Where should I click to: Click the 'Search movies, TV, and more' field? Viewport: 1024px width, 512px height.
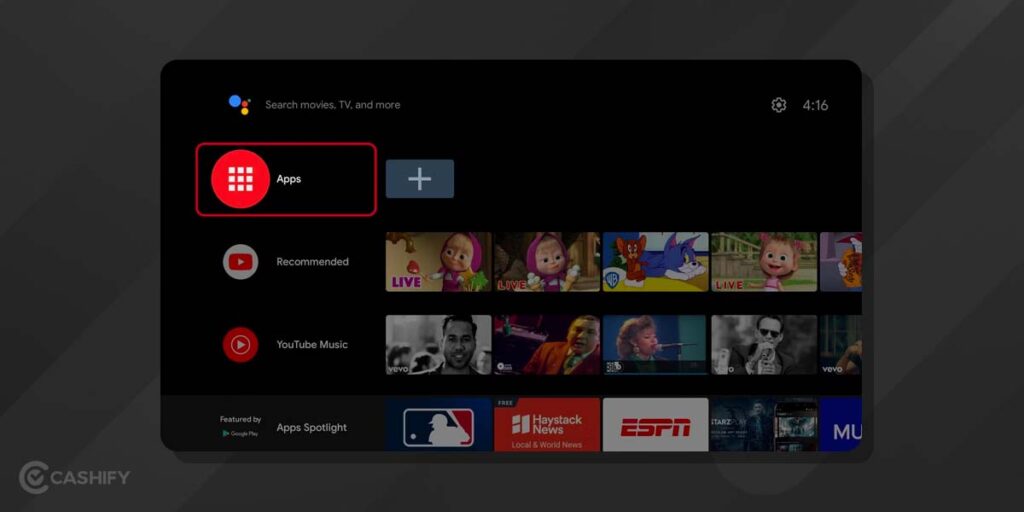point(332,105)
